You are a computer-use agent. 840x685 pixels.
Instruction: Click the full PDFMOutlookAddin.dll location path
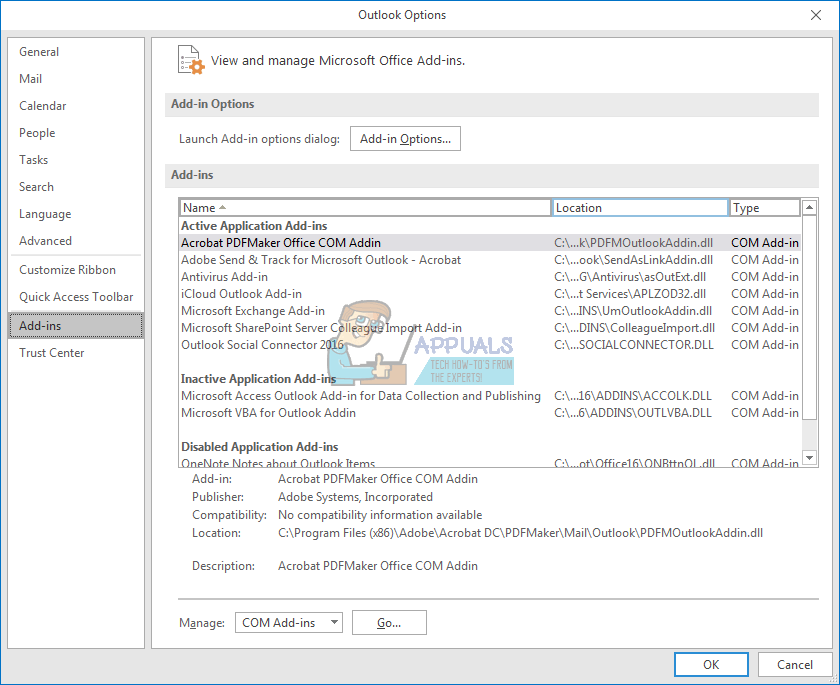520,533
